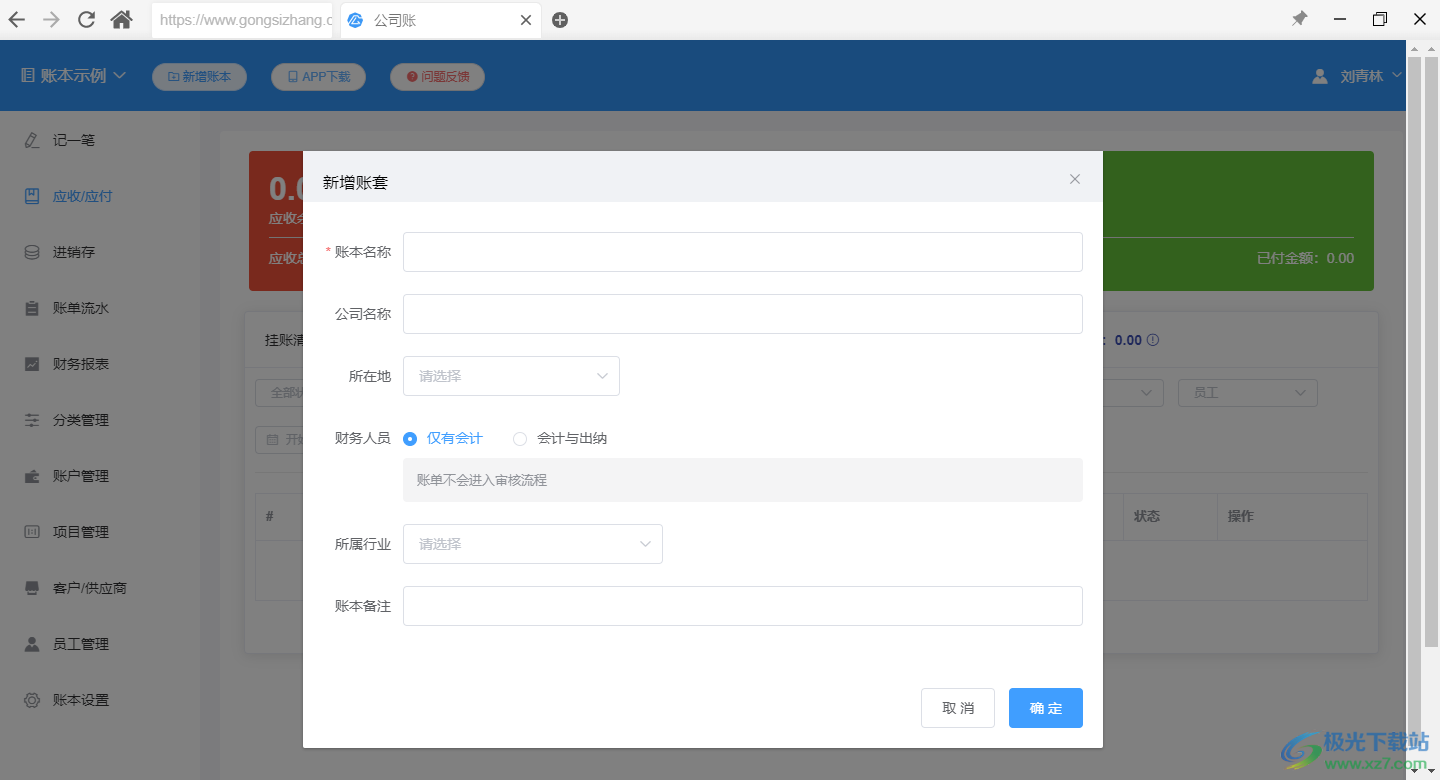The image size is (1440, 780).
Task: Click the 账单流水 clipboard icon
Action: (x=32, y=308)
